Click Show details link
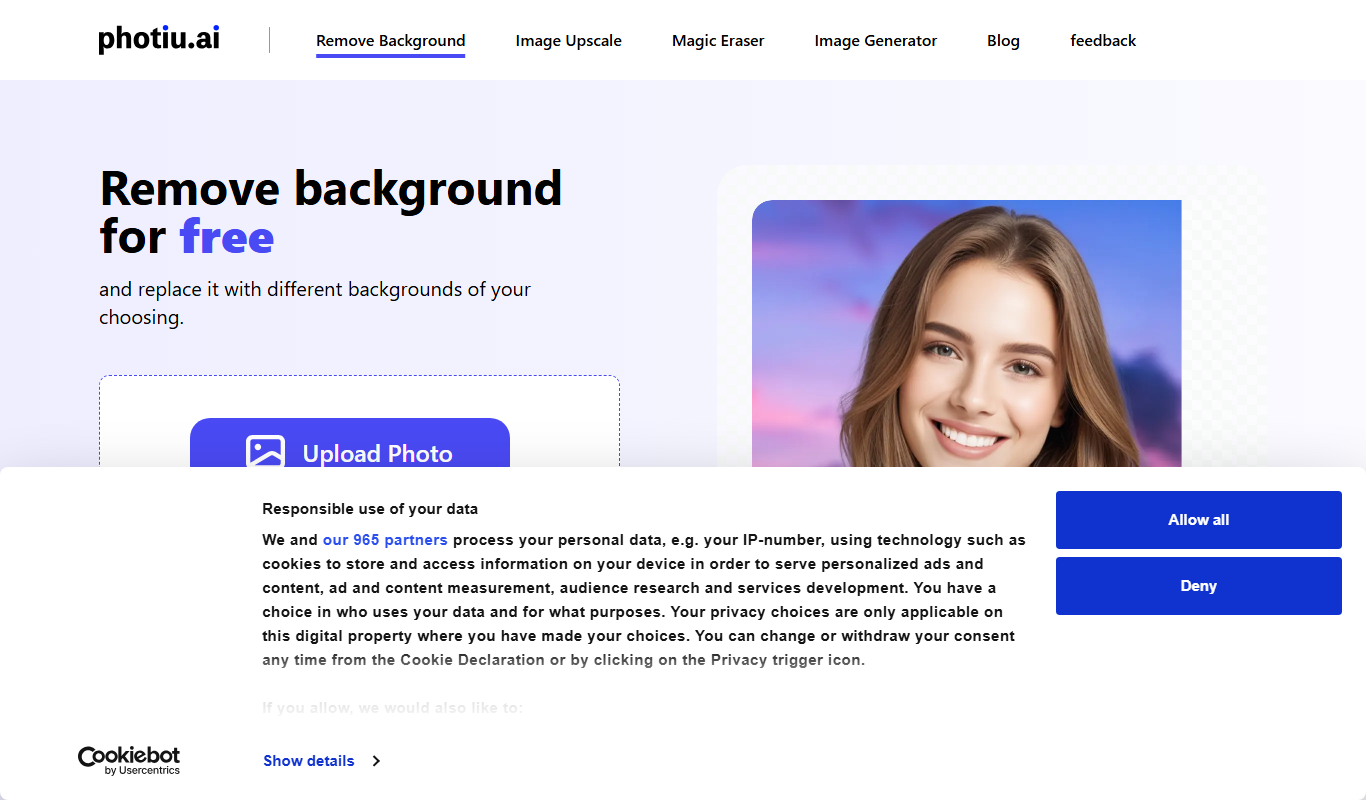The height and width of the screenshot is (800, 1366). coord(309,761)
